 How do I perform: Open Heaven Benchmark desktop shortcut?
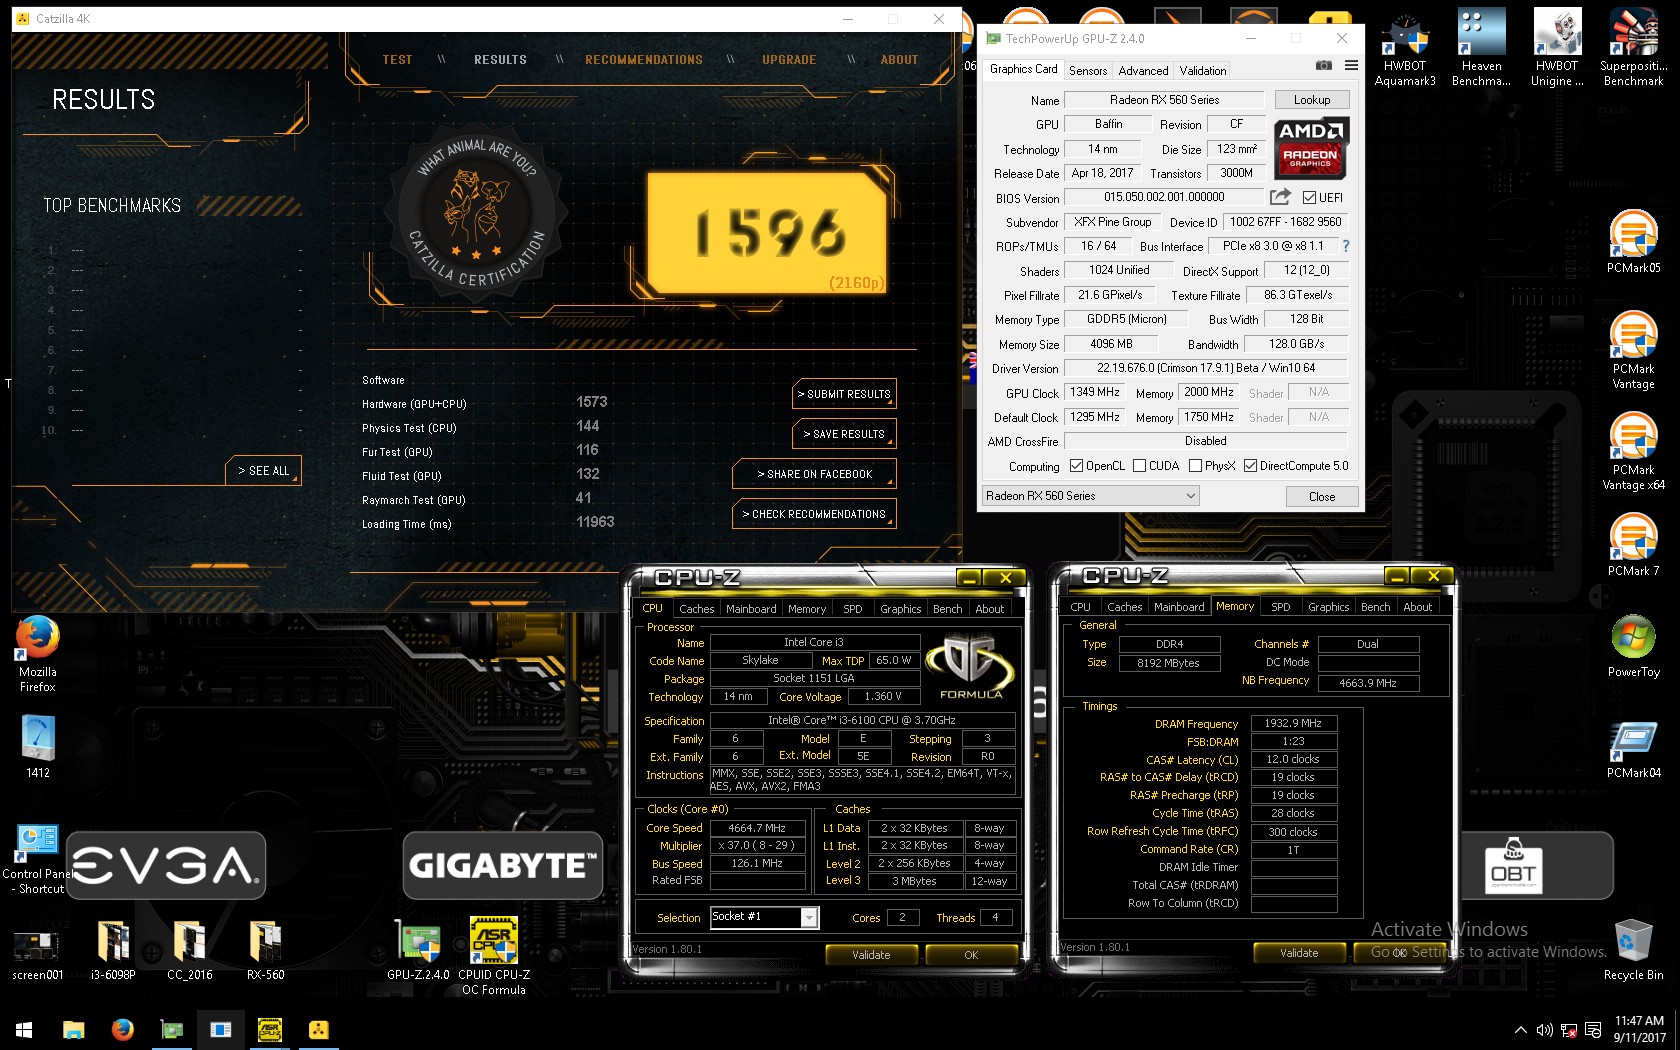click(1481, 50)
